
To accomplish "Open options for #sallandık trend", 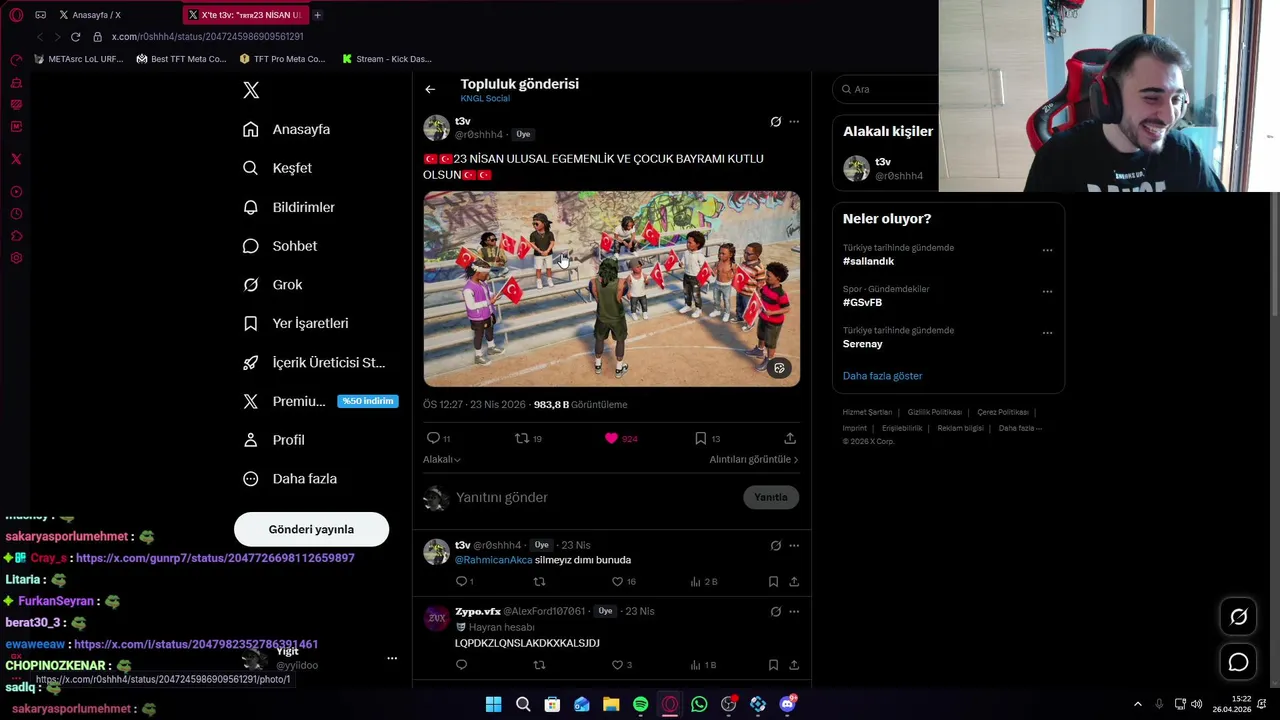I will point(1047,250).
